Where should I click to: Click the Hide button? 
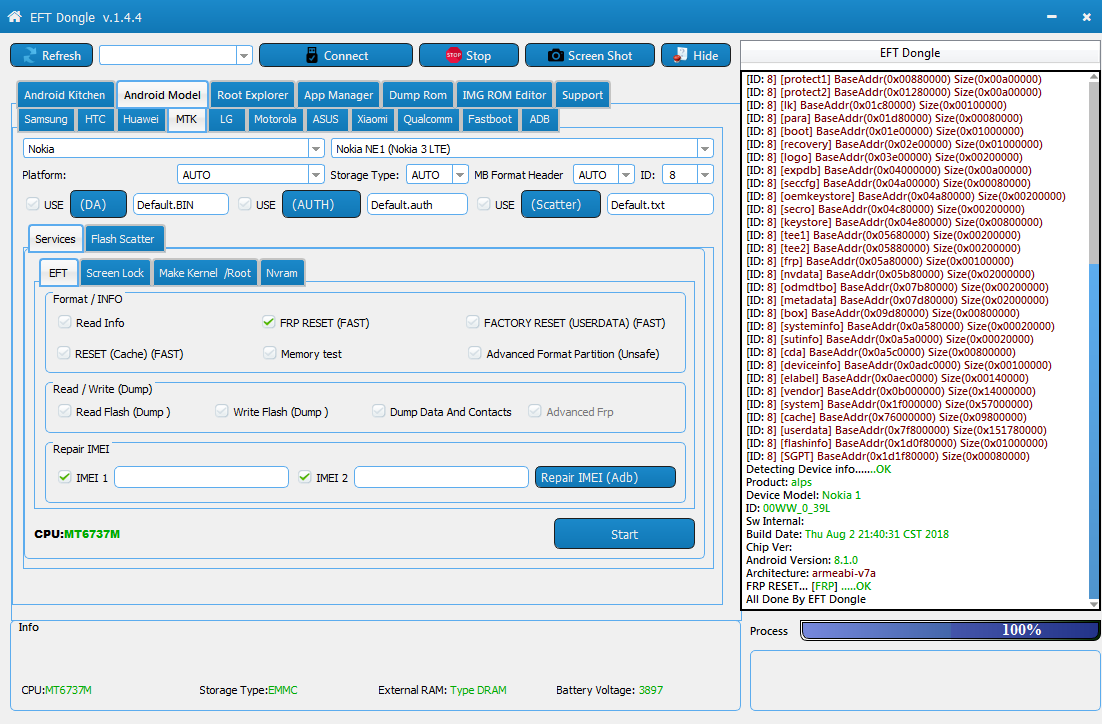(x=695, y=56)
